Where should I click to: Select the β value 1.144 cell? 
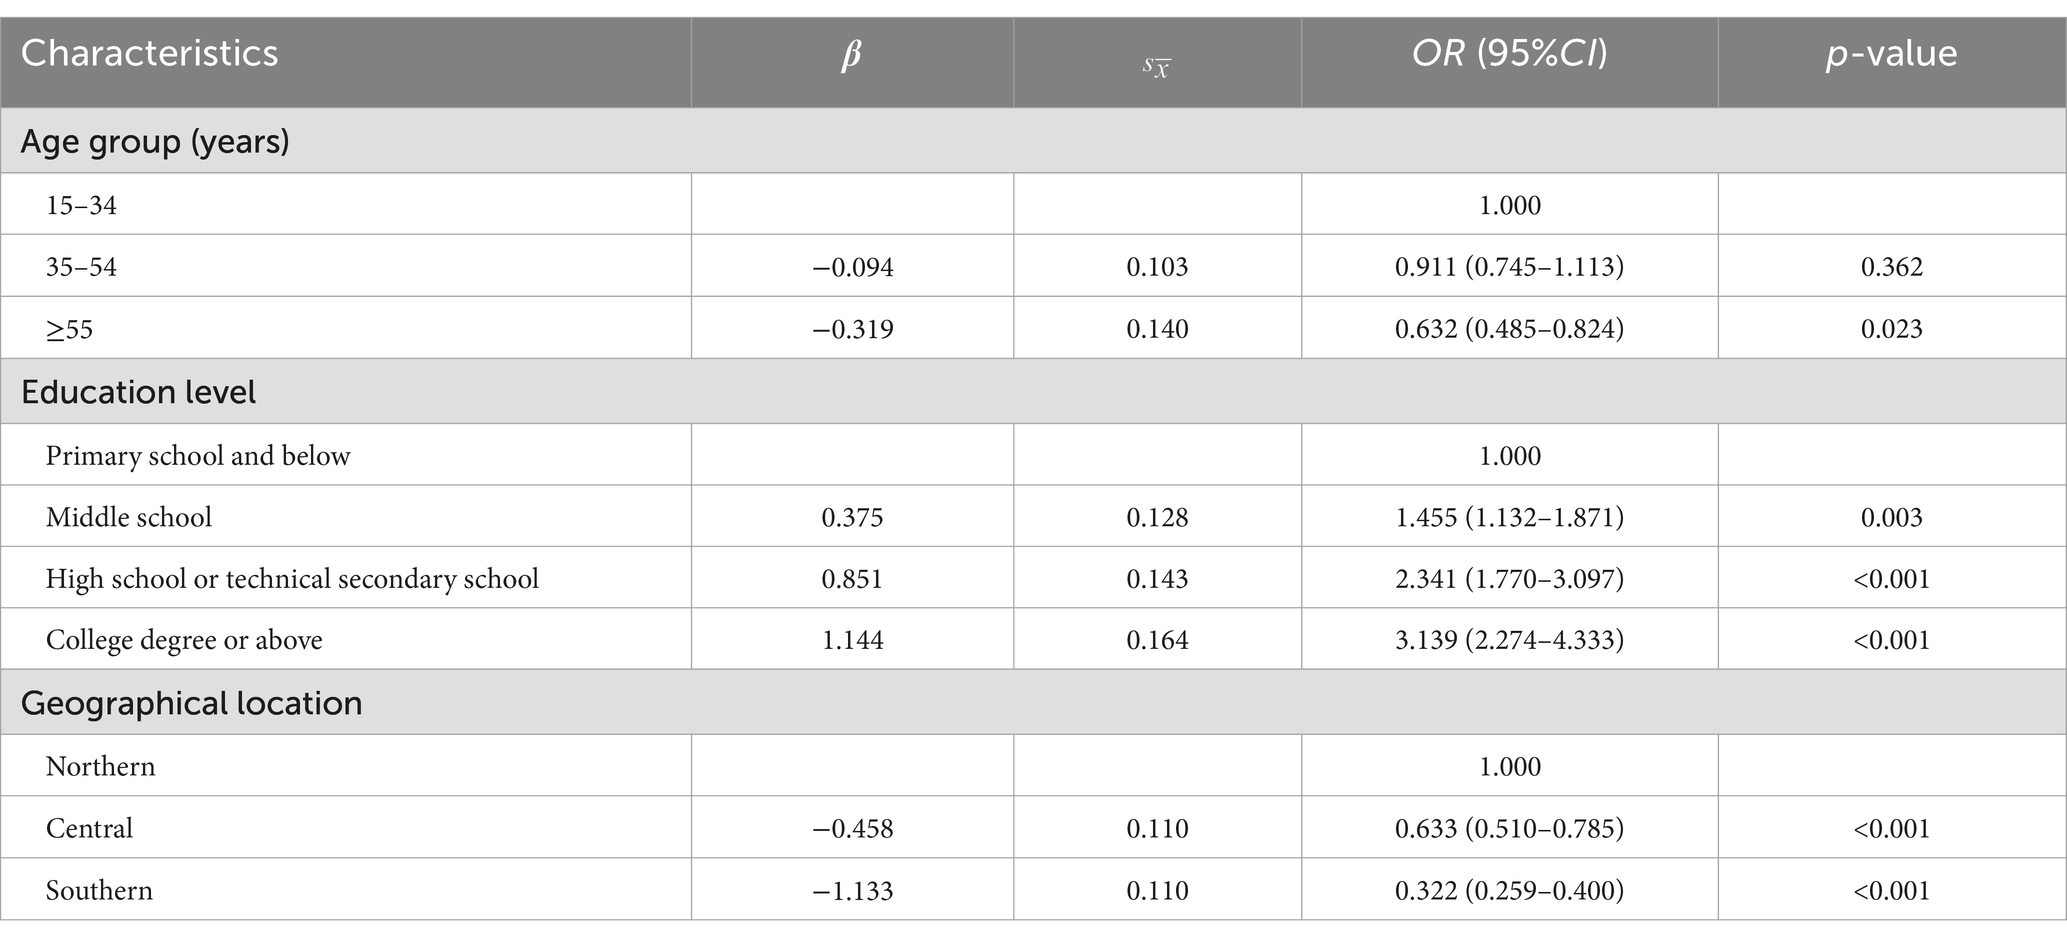point(852,640)
